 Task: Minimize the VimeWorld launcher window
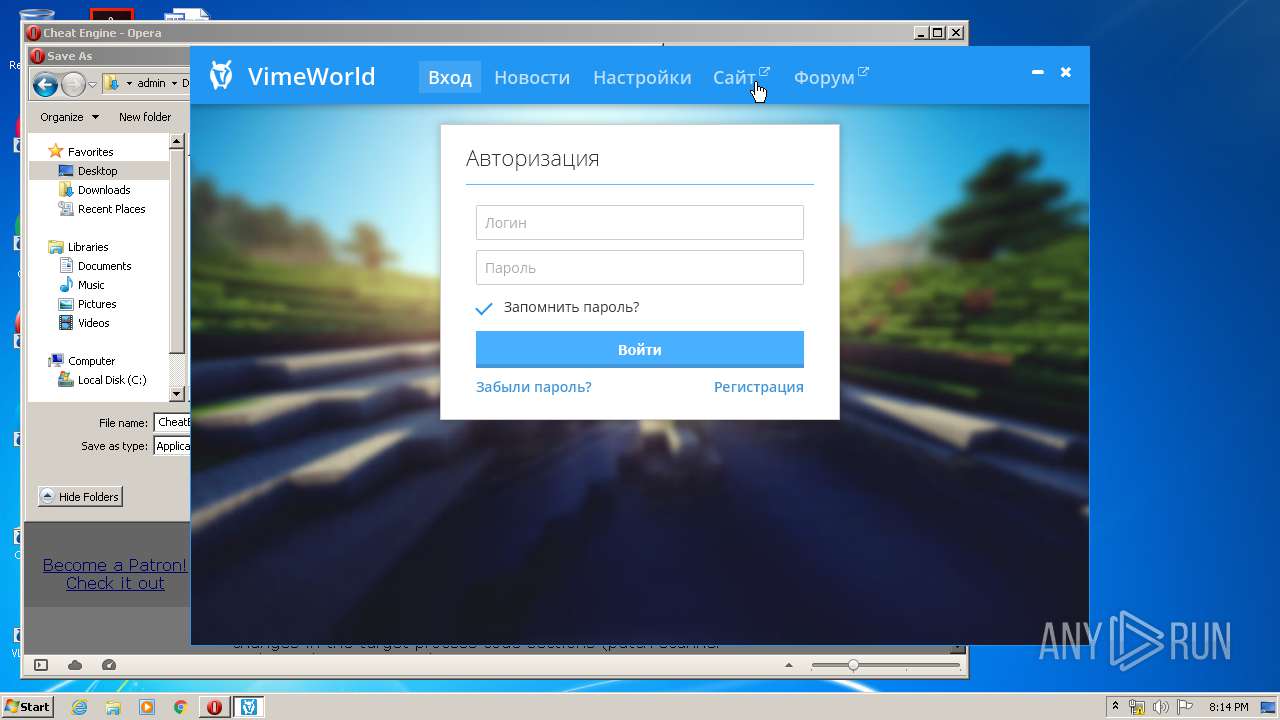1038,72
